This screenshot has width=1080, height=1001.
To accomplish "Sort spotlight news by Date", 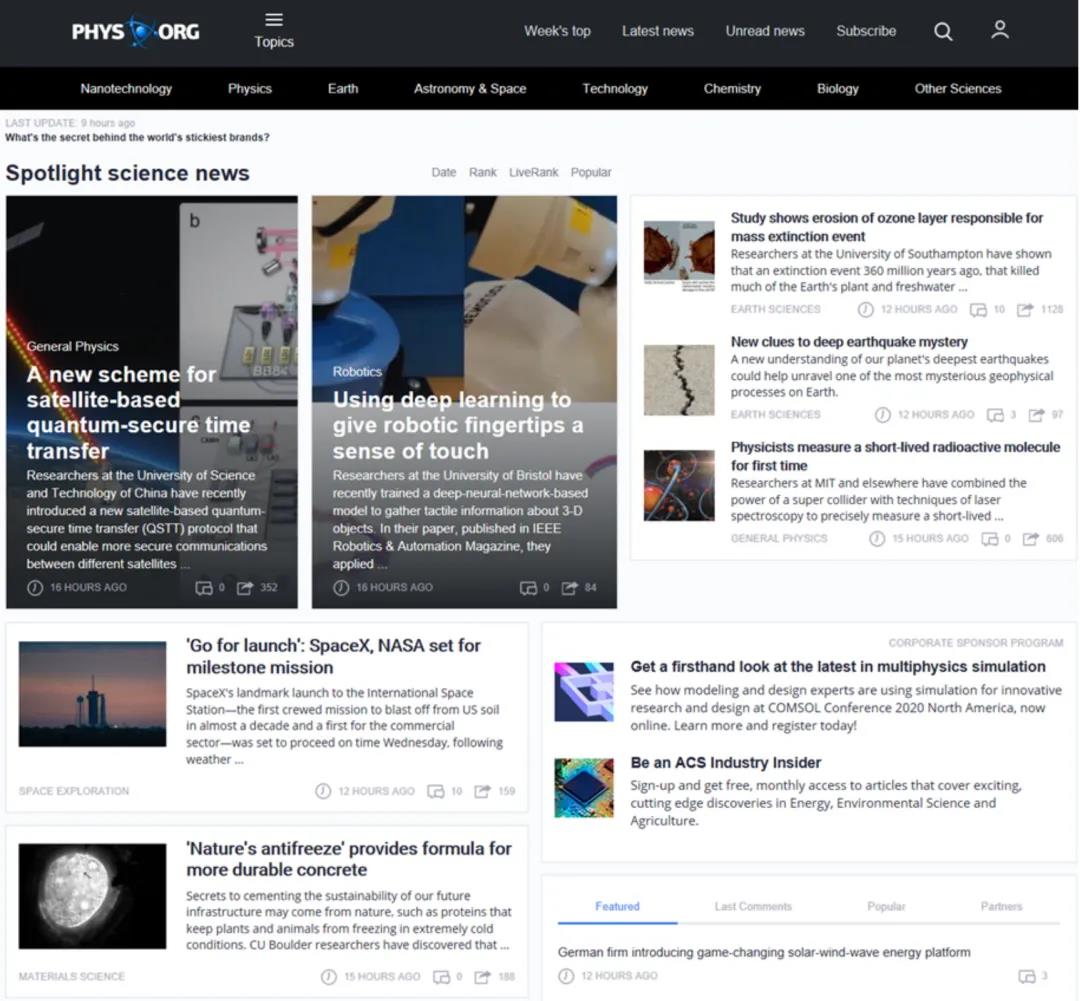I will pos(443,172).
